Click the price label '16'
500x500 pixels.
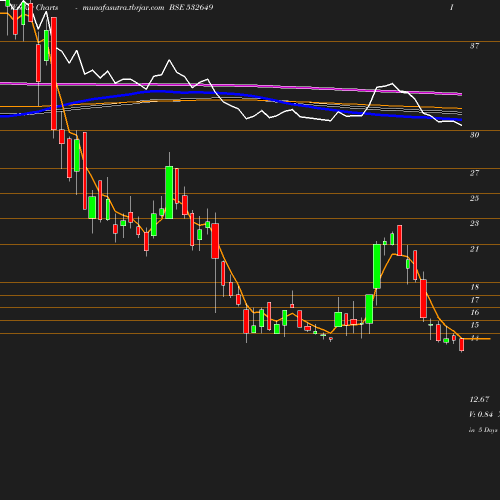tap(475, 312)
